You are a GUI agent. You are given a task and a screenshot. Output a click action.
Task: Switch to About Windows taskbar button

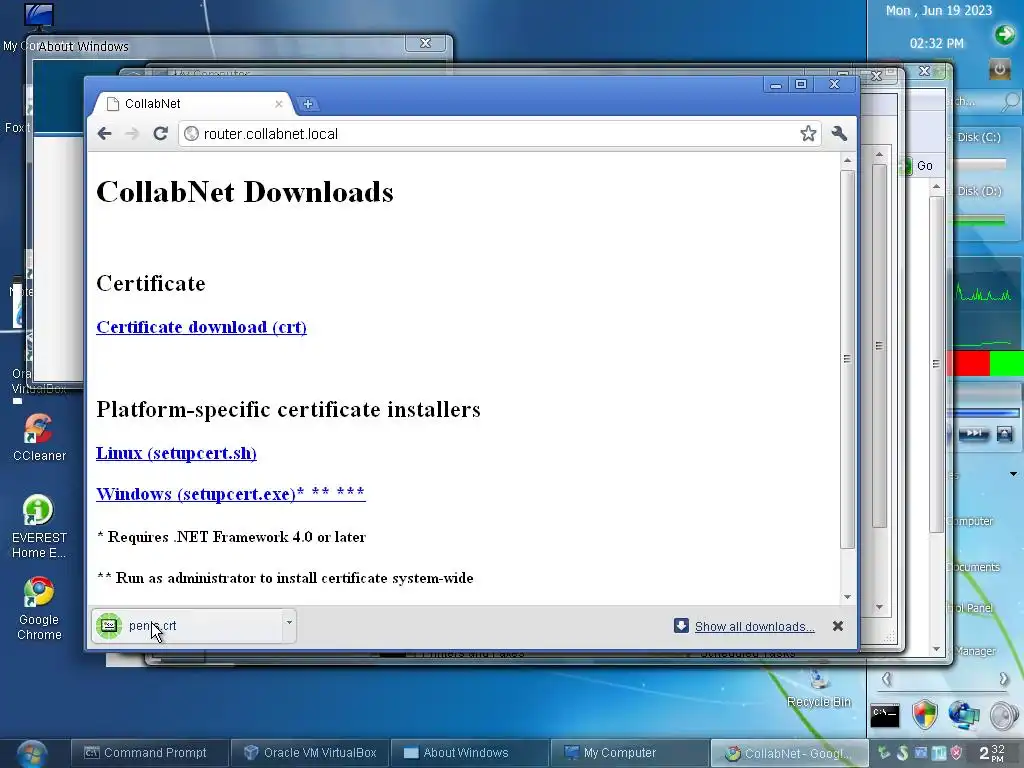pos(470,753)
